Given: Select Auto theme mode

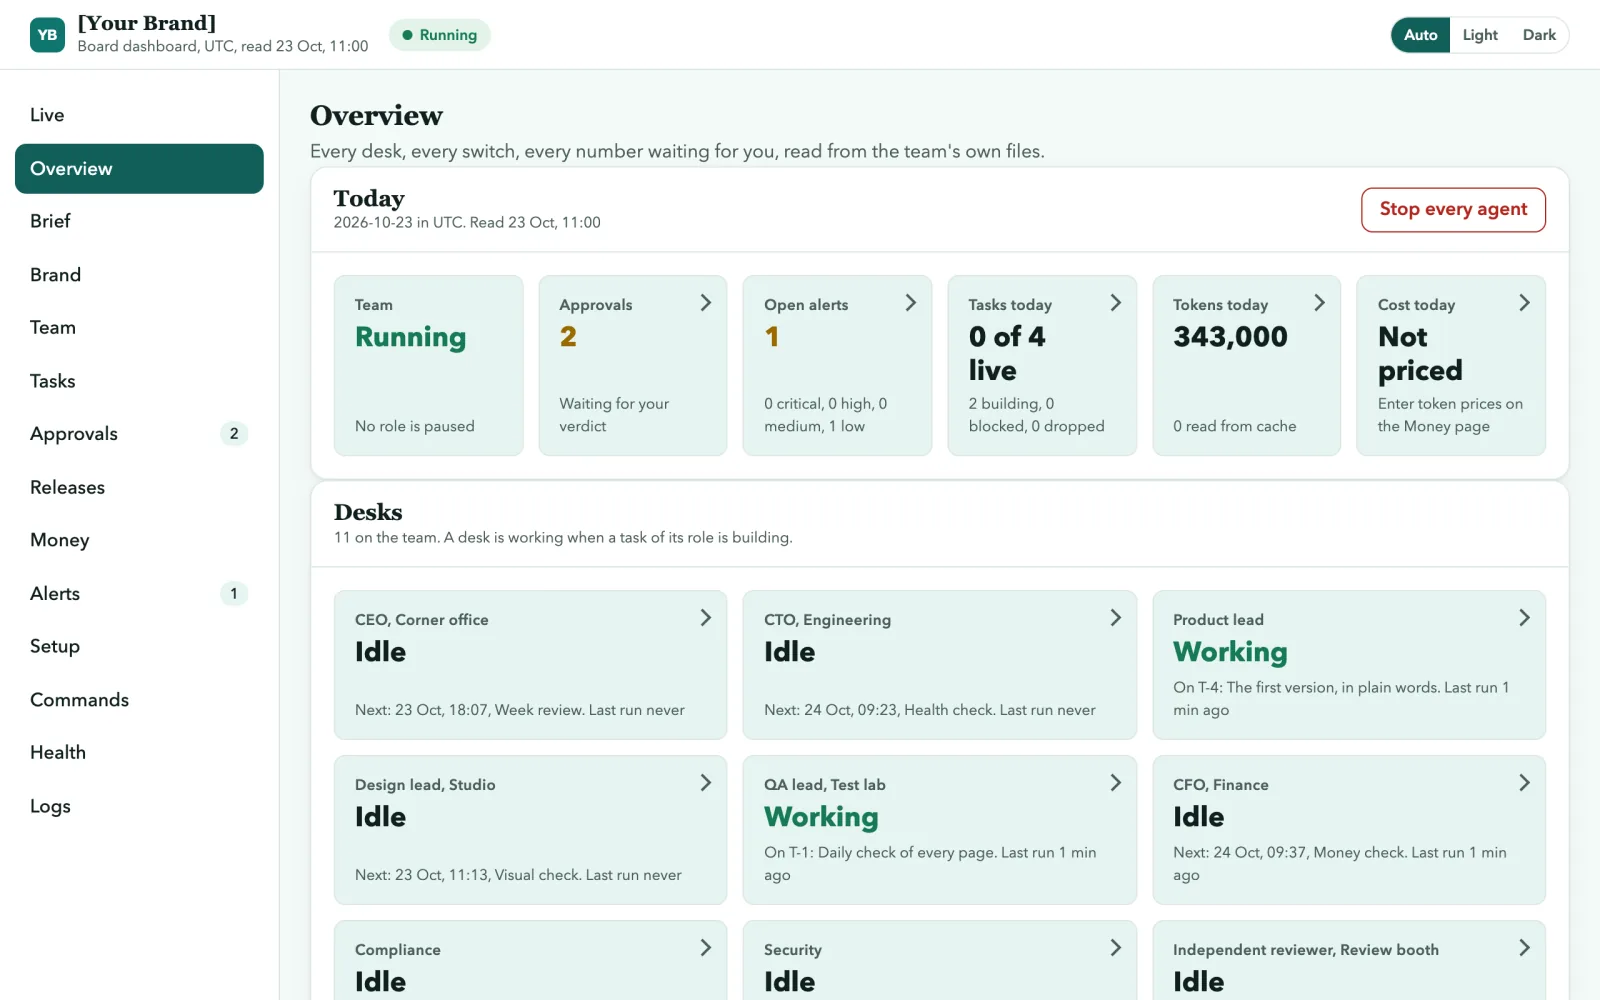Looking at the screenshot, I should click(x=1420, y=35).
